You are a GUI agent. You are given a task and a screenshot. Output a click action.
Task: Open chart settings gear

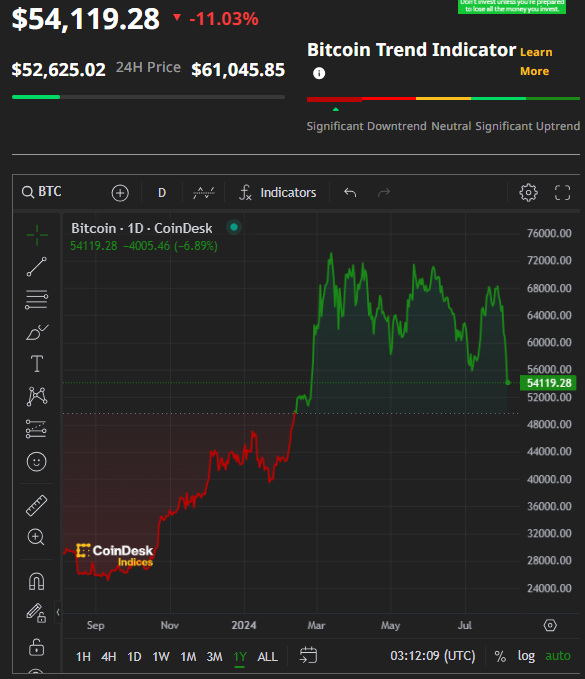(528, 192)
